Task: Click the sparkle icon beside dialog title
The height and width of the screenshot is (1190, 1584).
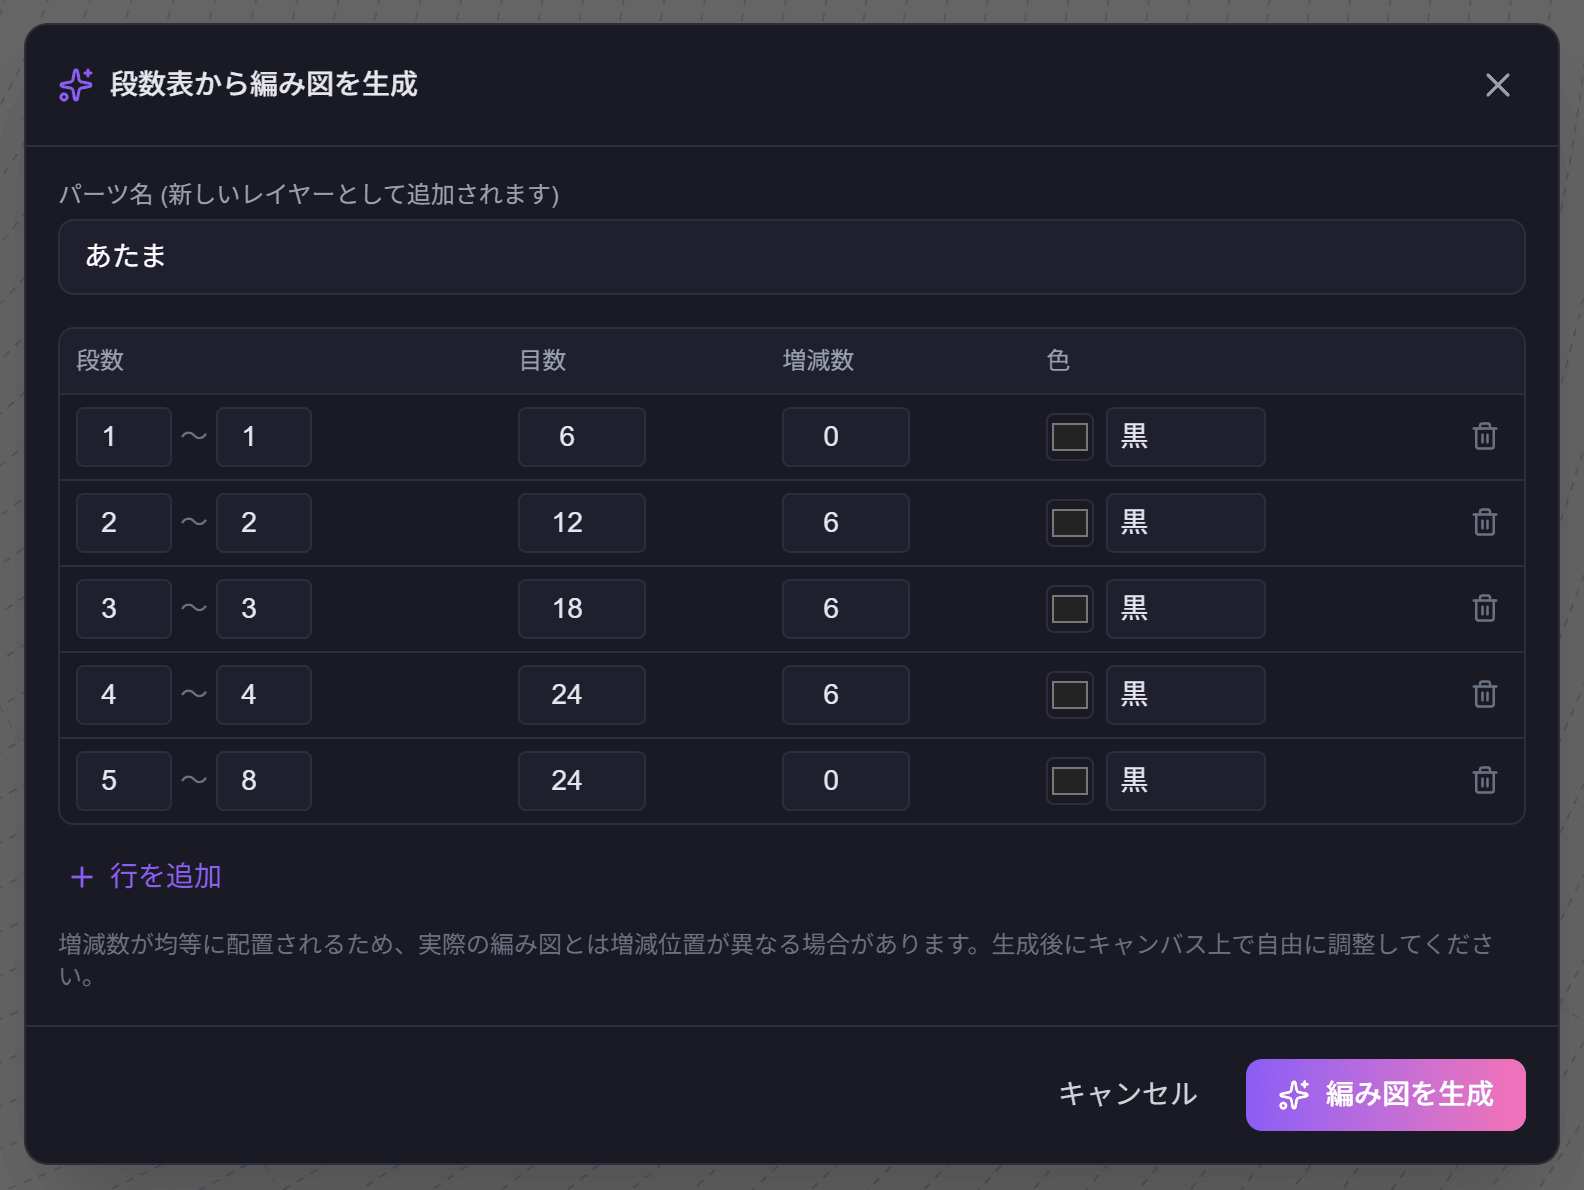Action: click(x=76, y=85)
